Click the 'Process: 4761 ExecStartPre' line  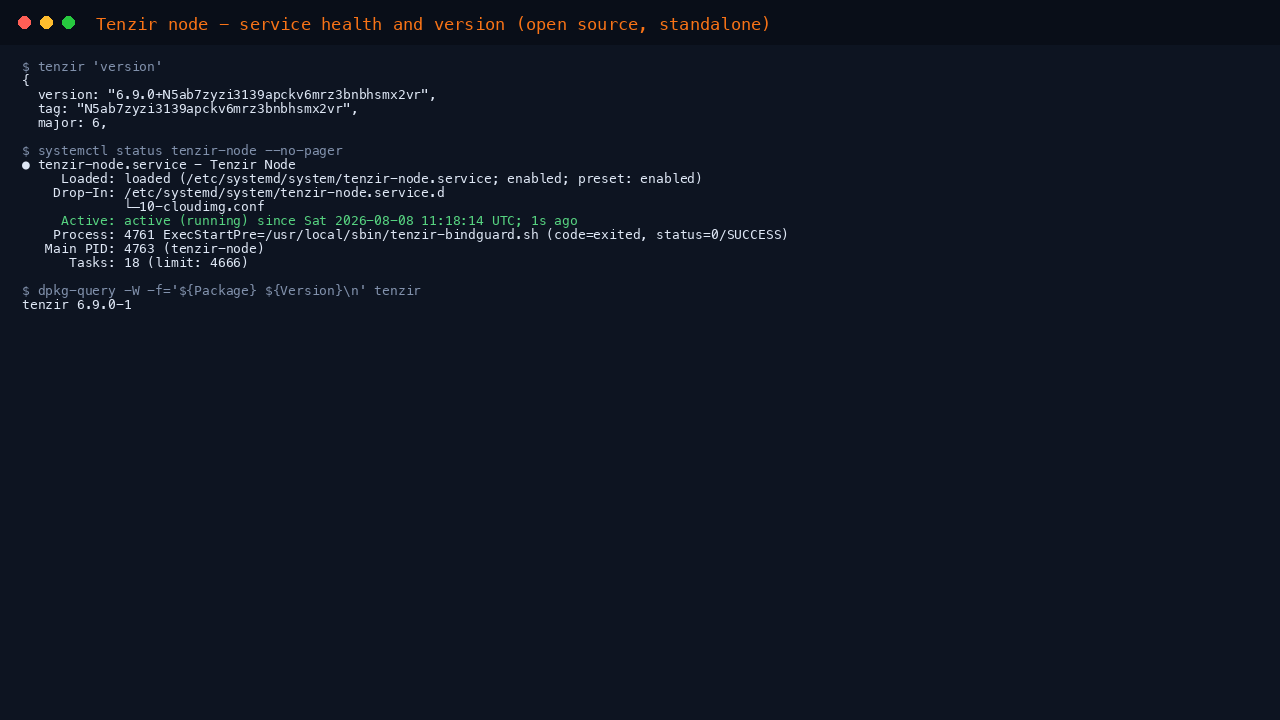[x=421, y=235]
